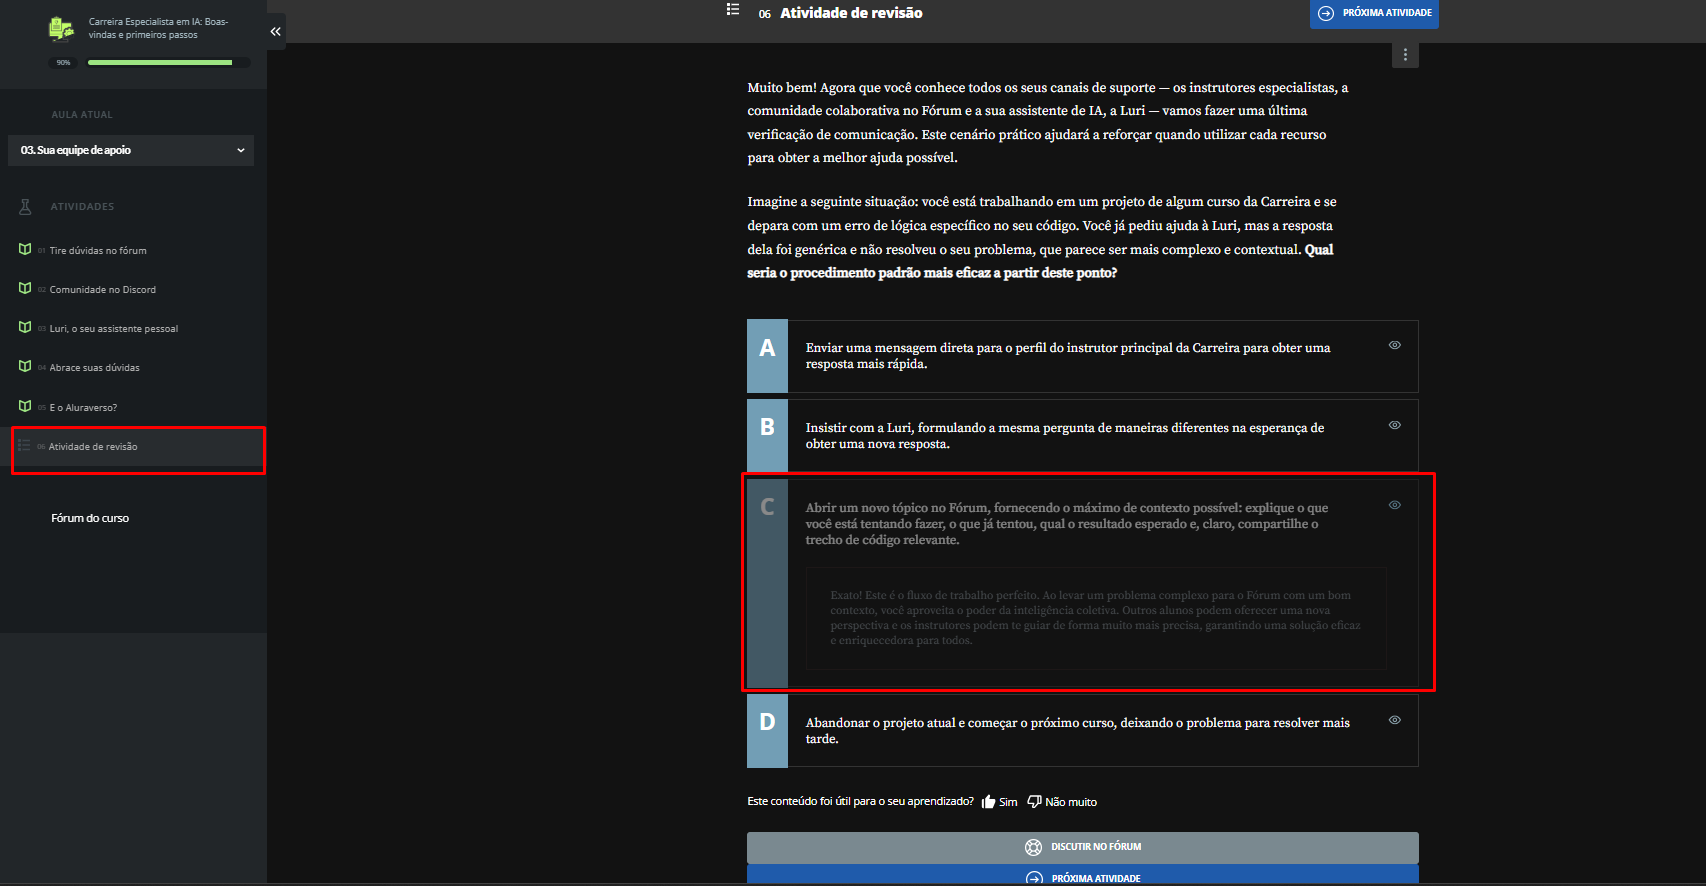
Task: Click the flask icon next to ATIVIDADES
Action: tap(26, 206)
